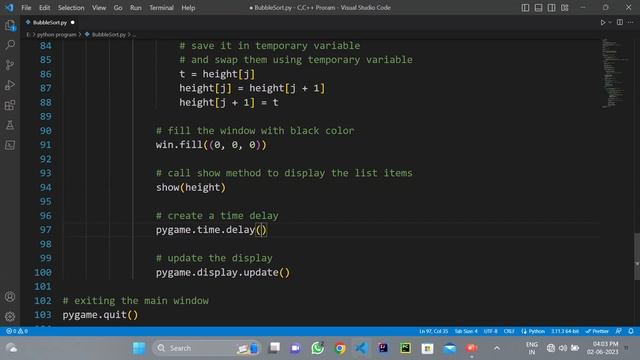The image size is (640, 360).
Task: Open the File menu
Action: 26,8
